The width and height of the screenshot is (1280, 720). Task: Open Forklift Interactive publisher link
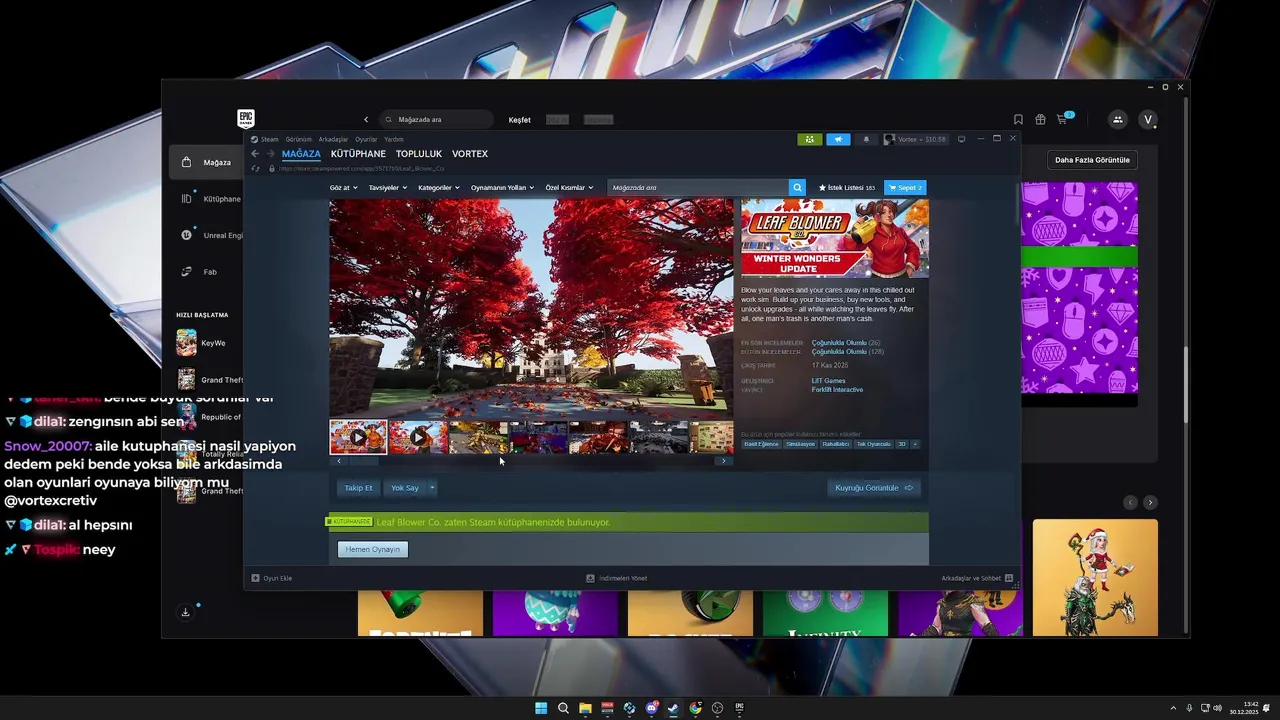coord(837,390)
